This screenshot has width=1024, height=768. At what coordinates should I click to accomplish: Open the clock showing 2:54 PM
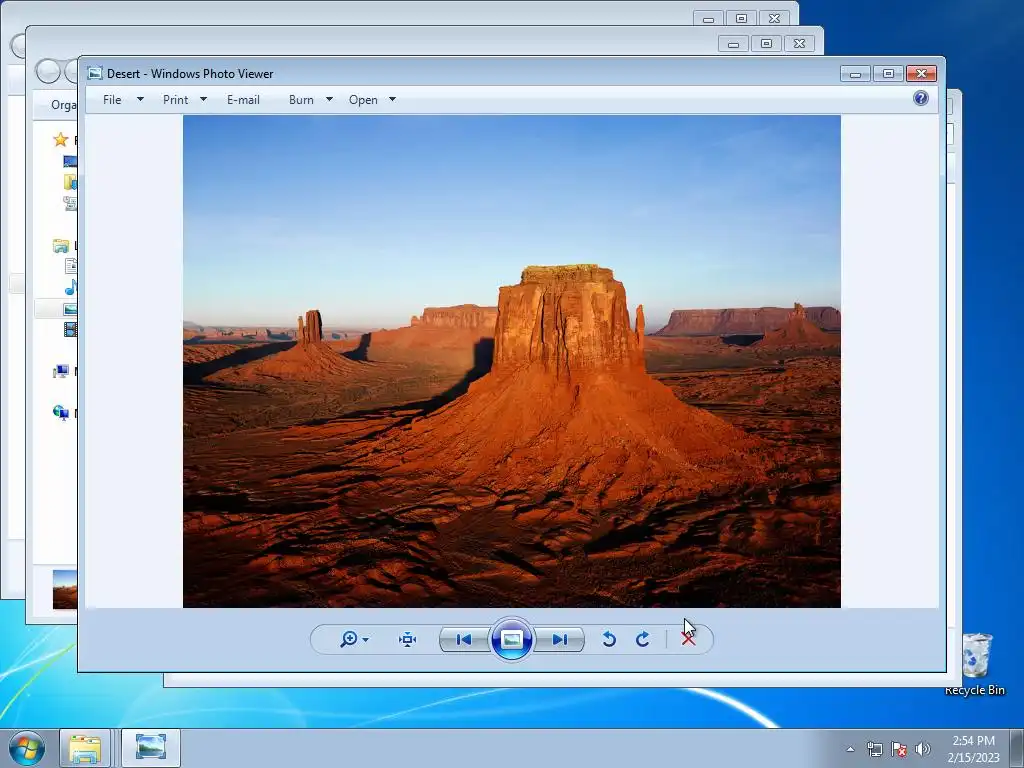coord(974,749)
